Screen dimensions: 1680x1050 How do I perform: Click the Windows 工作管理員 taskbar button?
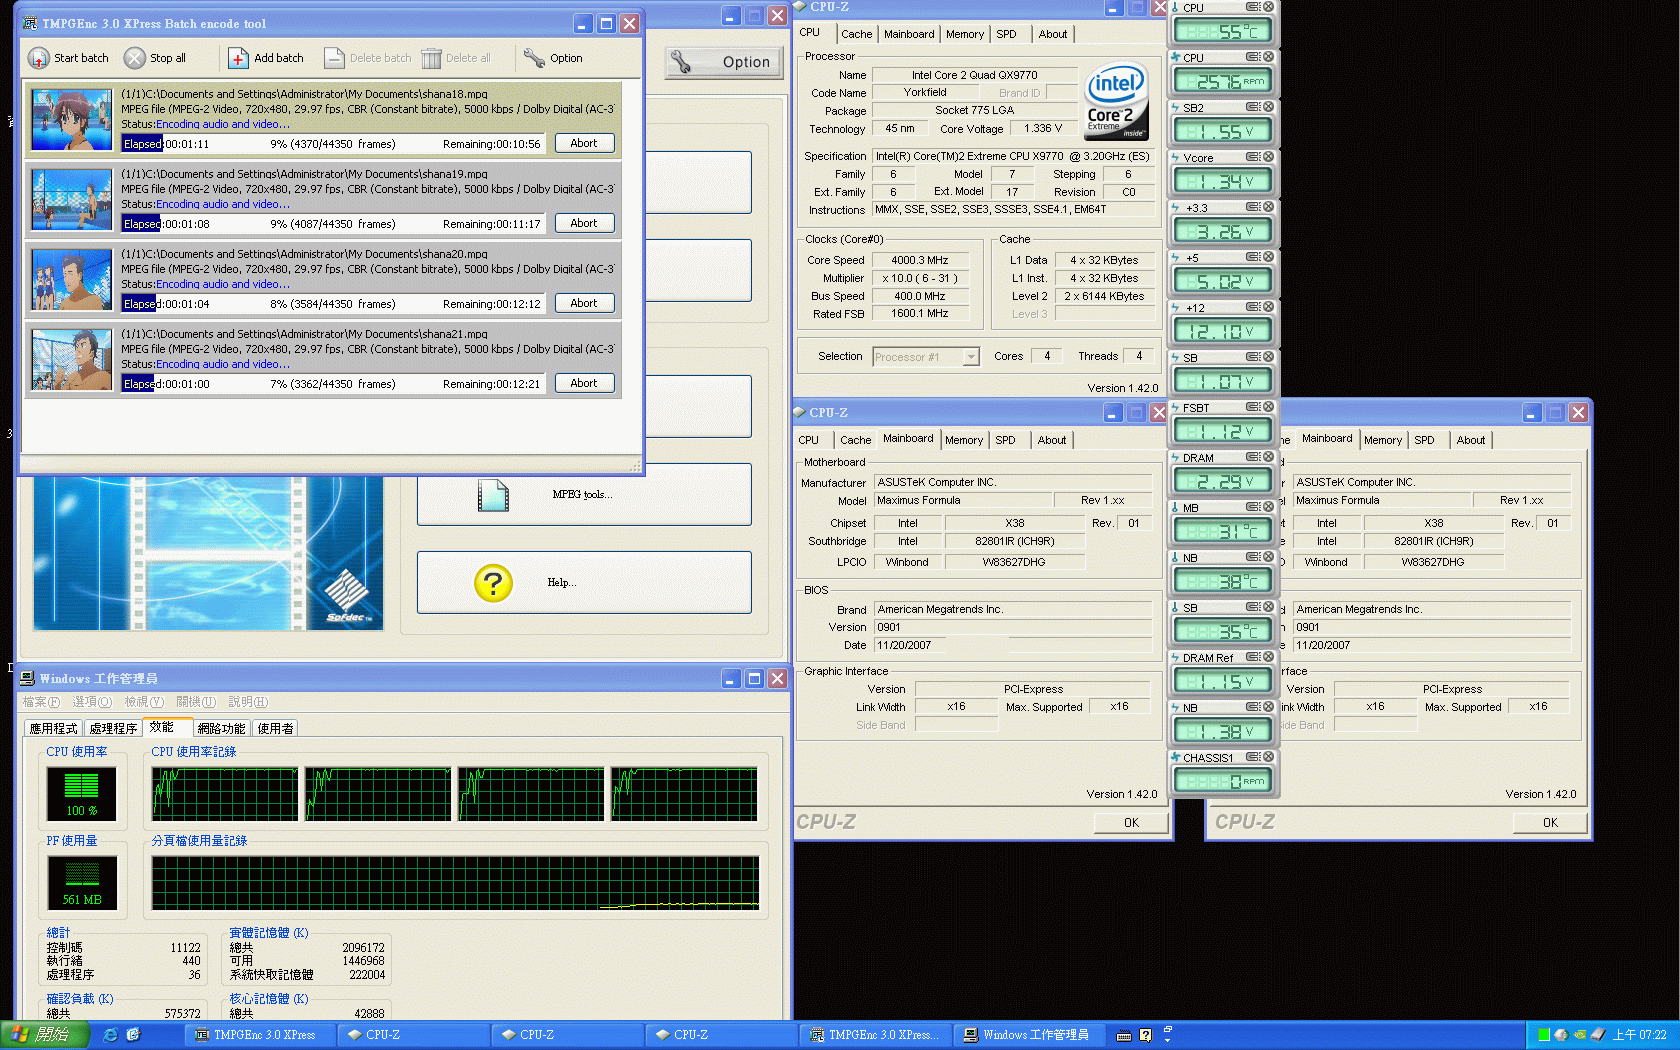[1028, 1035]
